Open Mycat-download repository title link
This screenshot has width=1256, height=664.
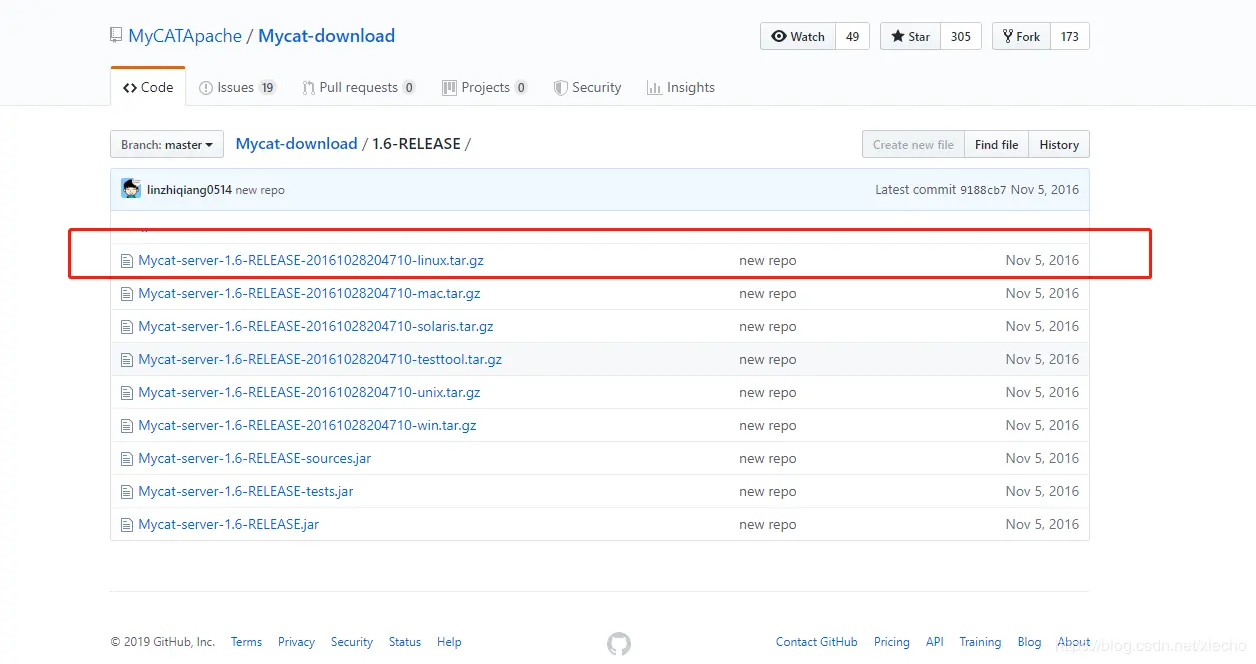(x=326, y=36)
